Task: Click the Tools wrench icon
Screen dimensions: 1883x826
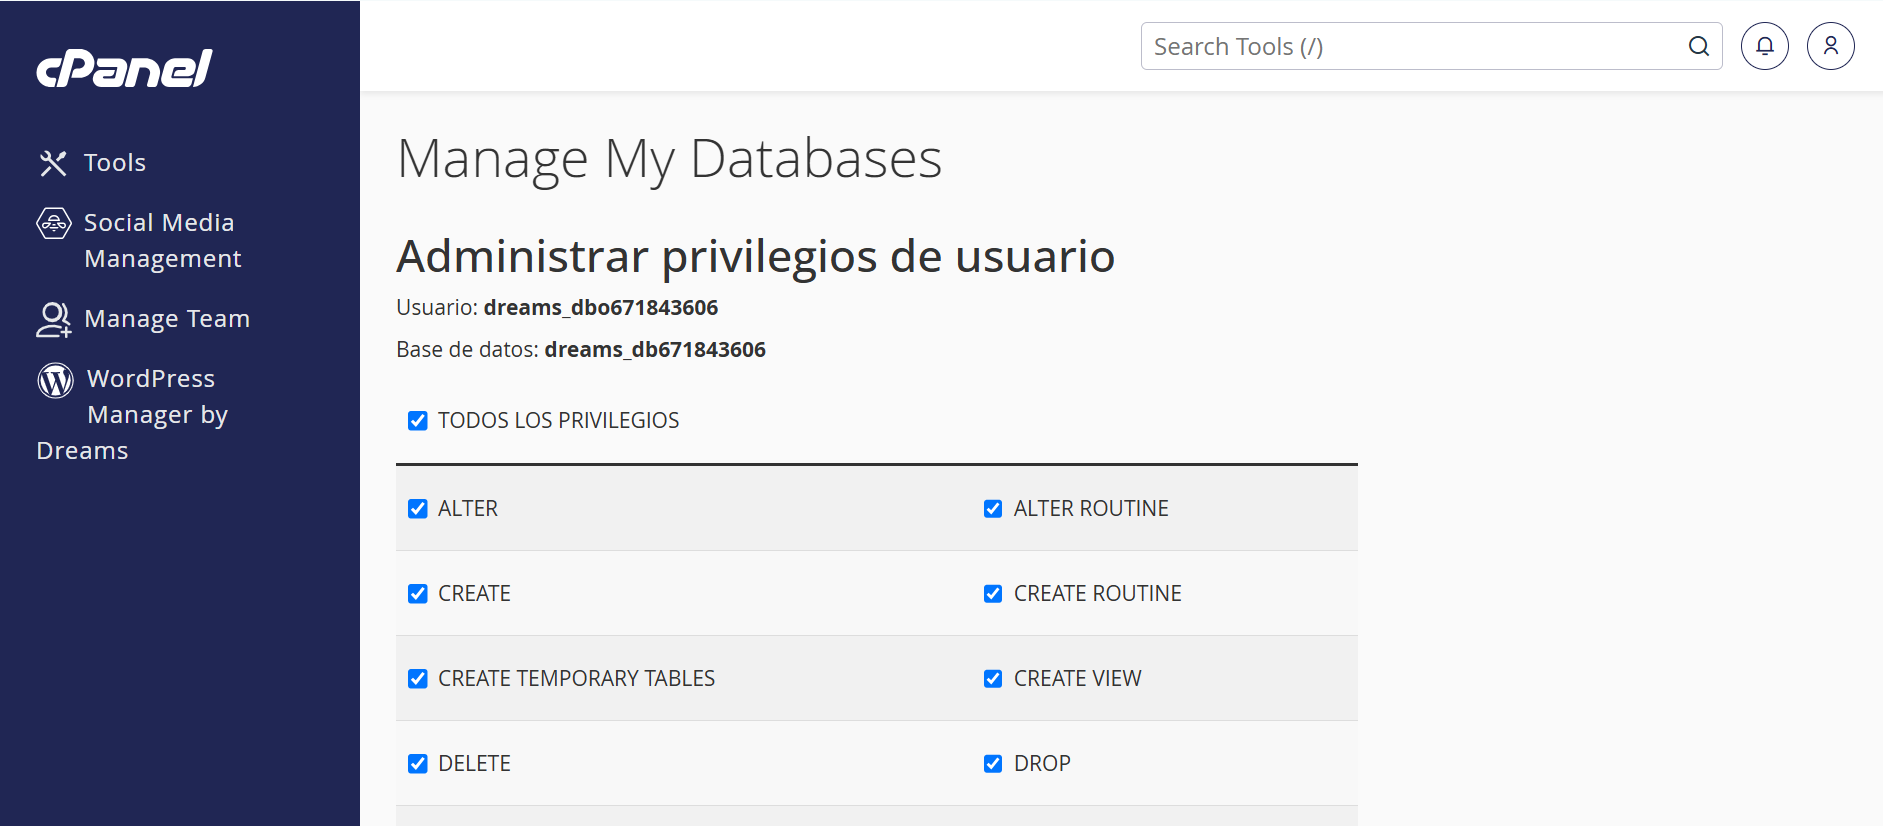Action: click(53, 163)
